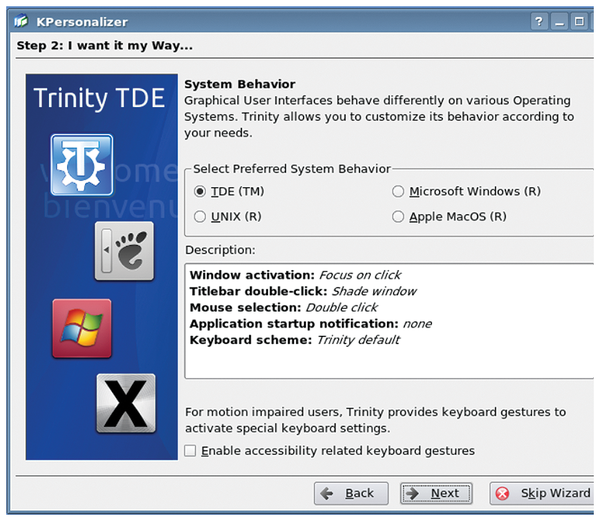Choose UNIX (R) system behavior
Viewport: 600px width, 521px height.
coord(200,217)
